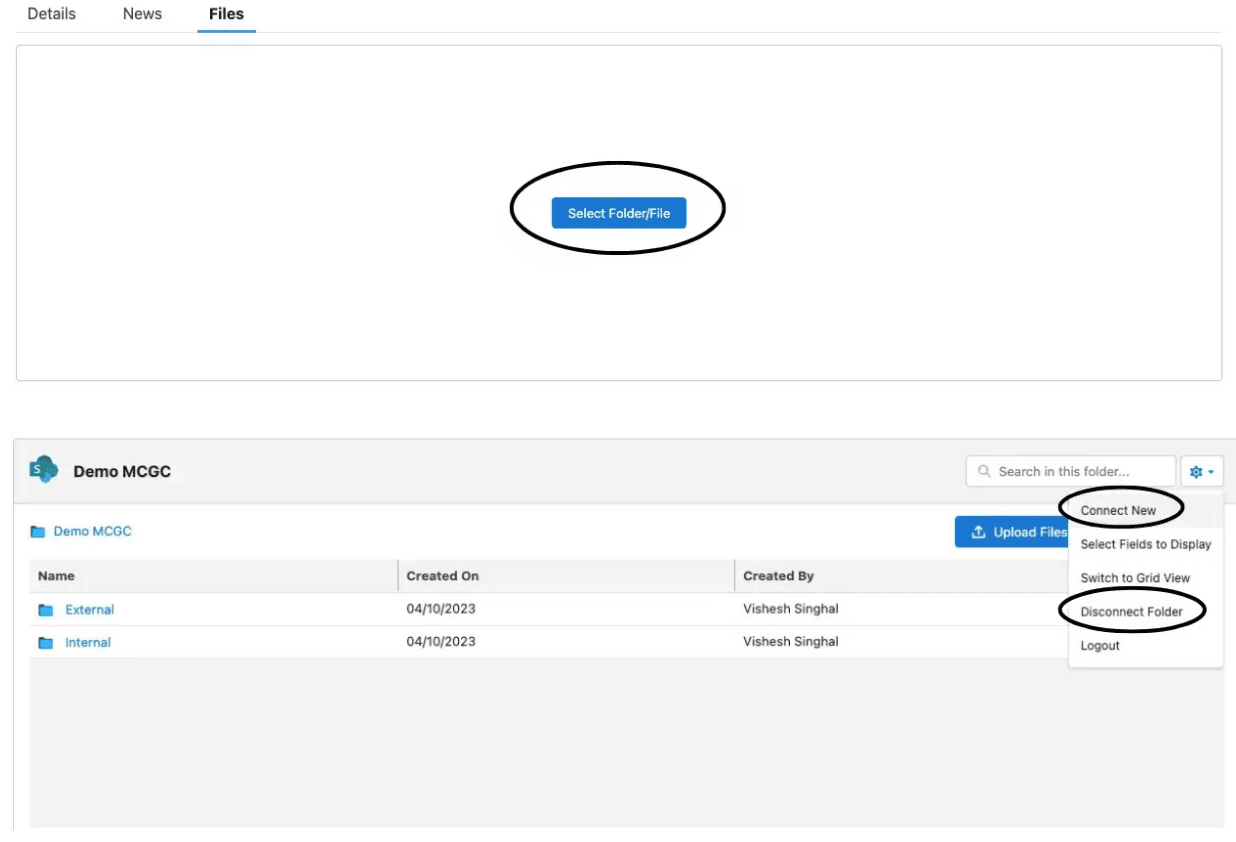Open the Demo MCGC breadcrumb link
This screenshot has width=1236, height=842.
[92, 531]
